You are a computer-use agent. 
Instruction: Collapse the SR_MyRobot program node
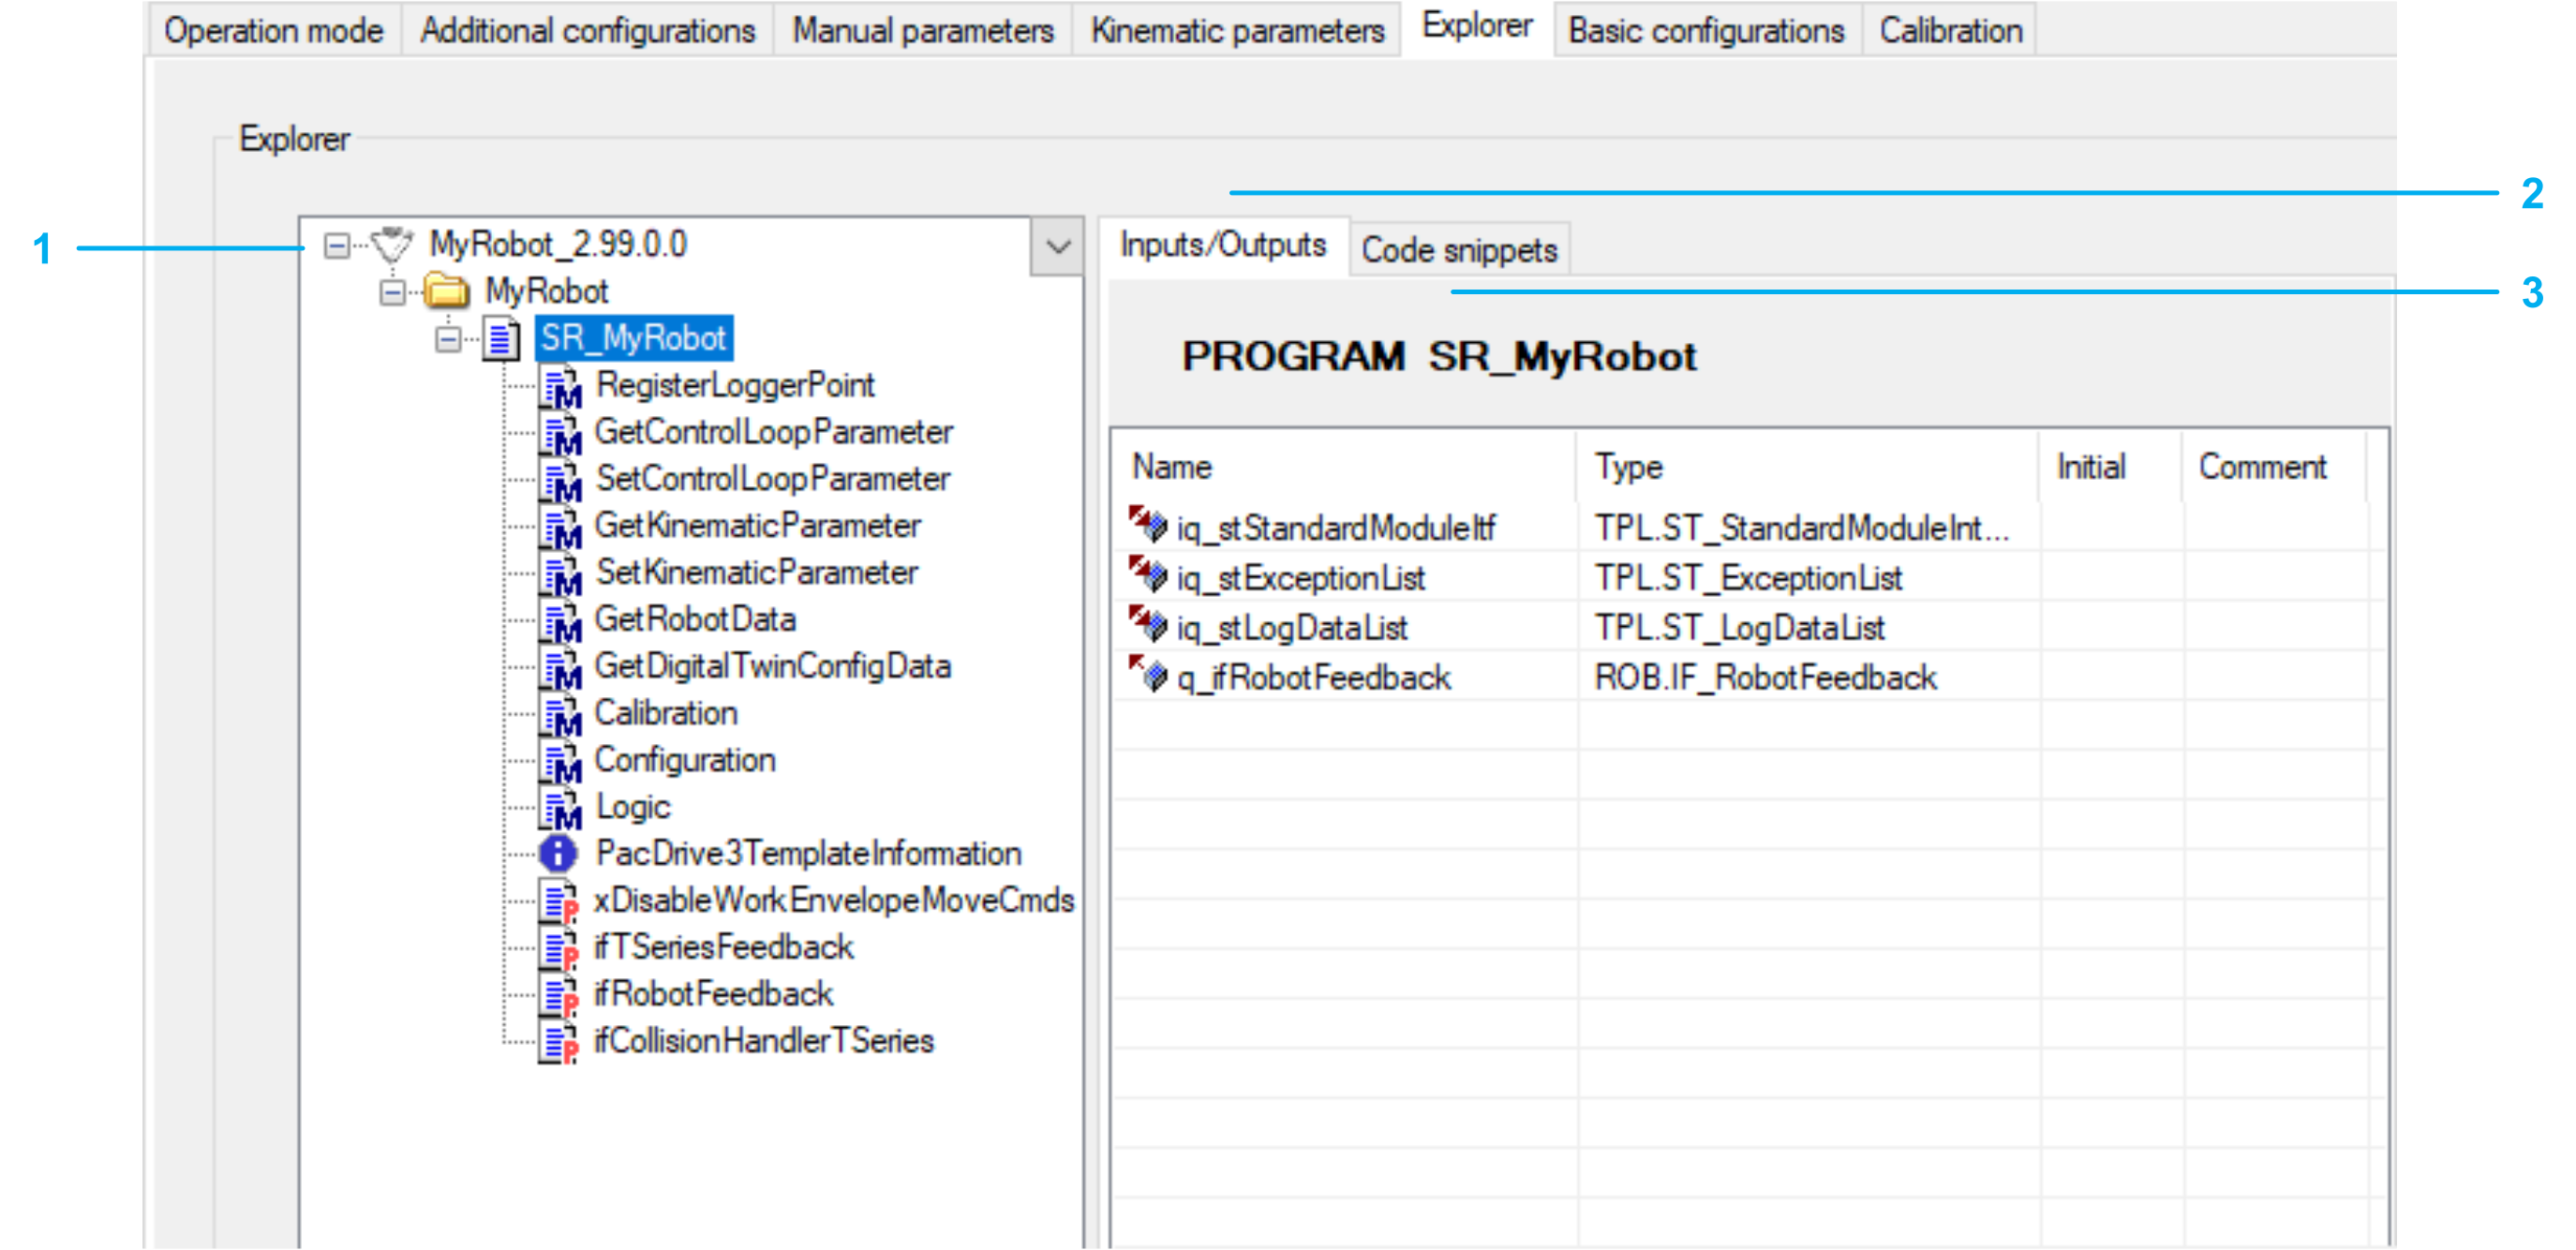click(448, 339)
